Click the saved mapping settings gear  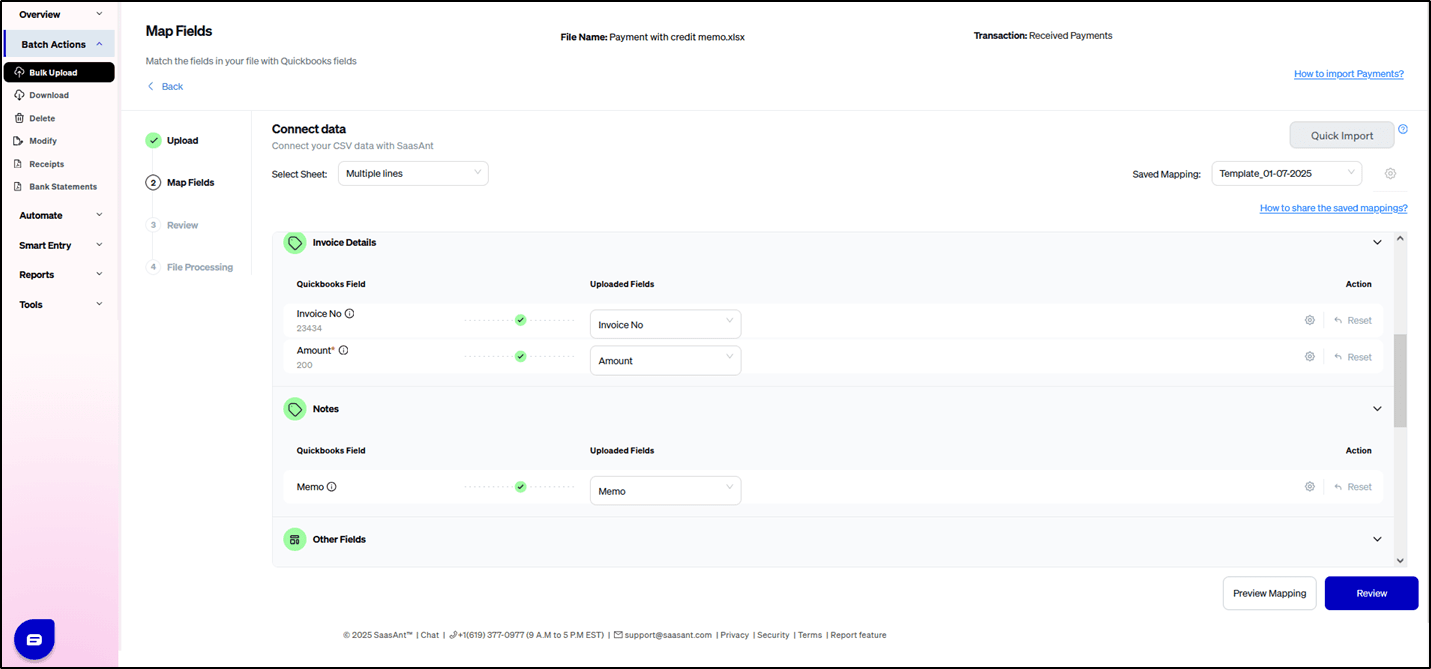[x=1390, y=174]
